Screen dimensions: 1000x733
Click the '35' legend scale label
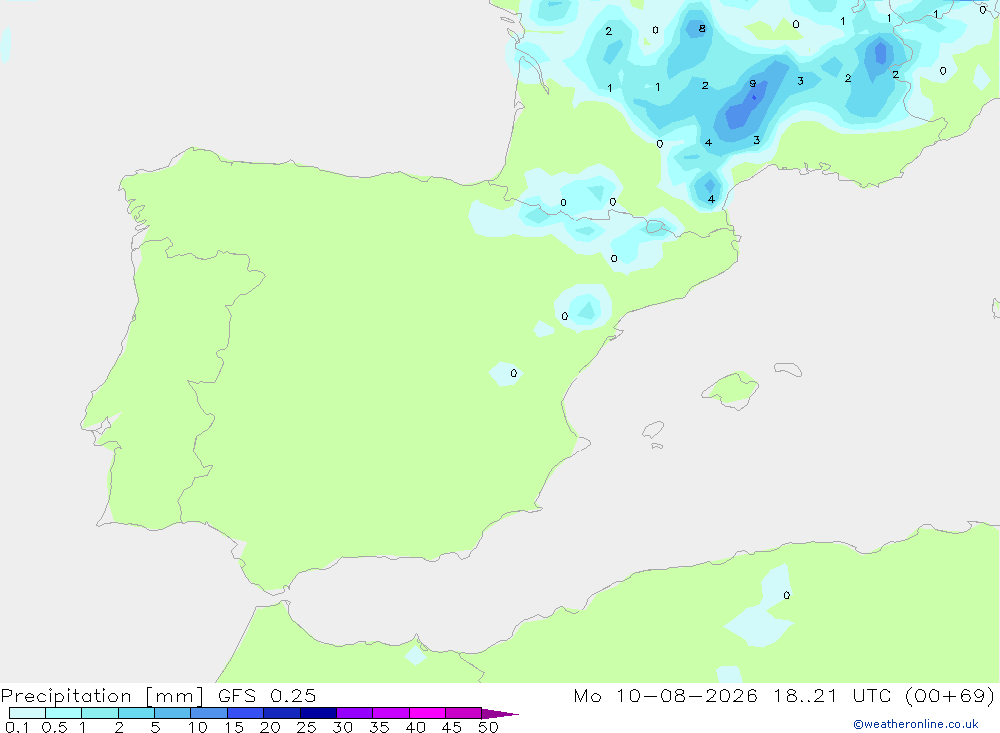point(379,727)
